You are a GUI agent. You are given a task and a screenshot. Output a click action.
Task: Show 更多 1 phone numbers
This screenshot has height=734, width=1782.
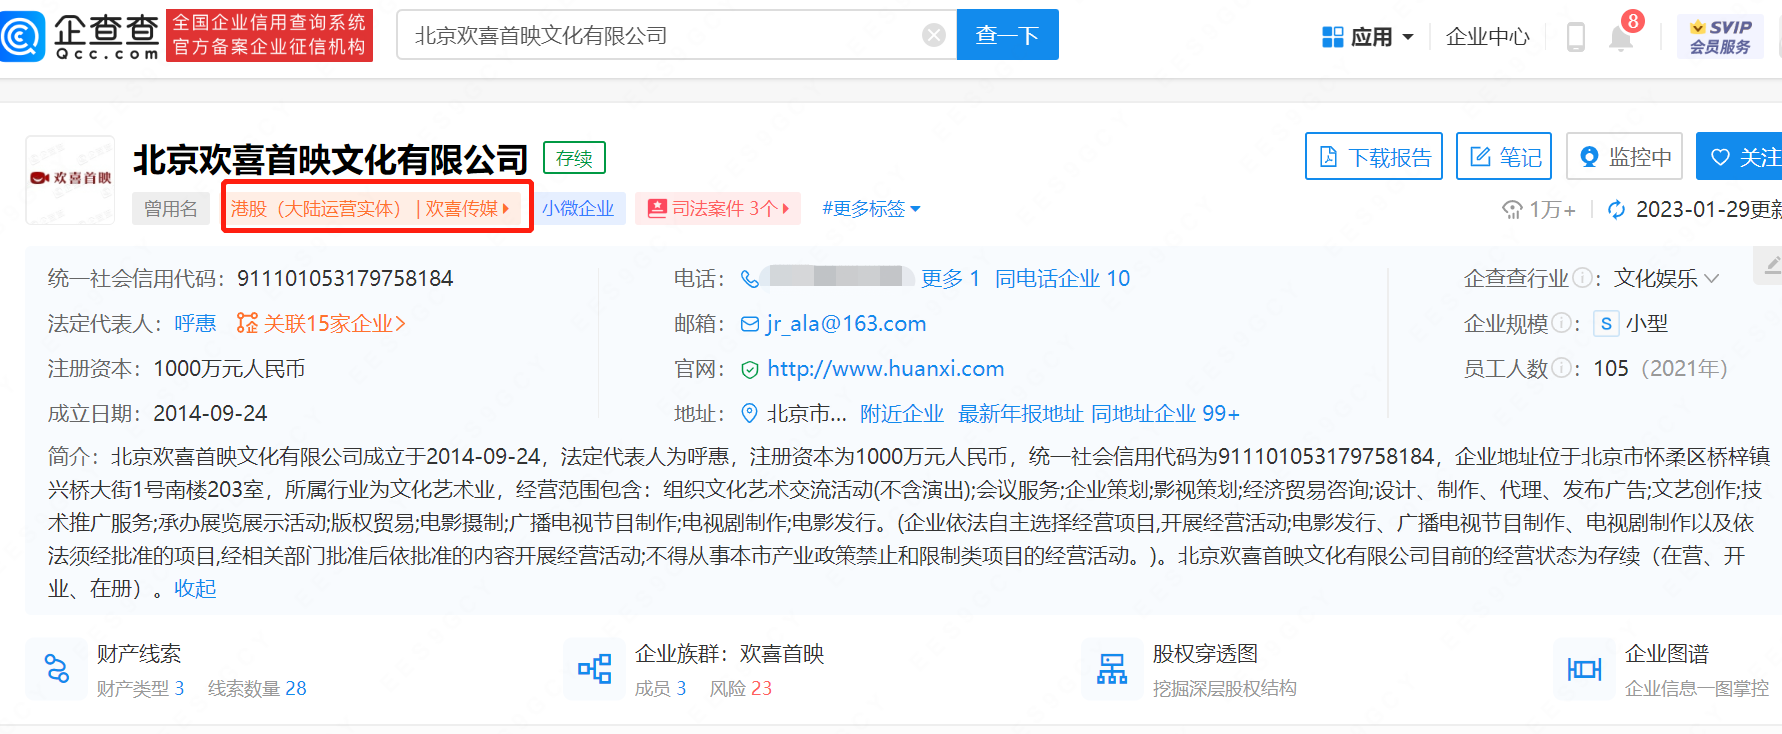tap(950, 278)
